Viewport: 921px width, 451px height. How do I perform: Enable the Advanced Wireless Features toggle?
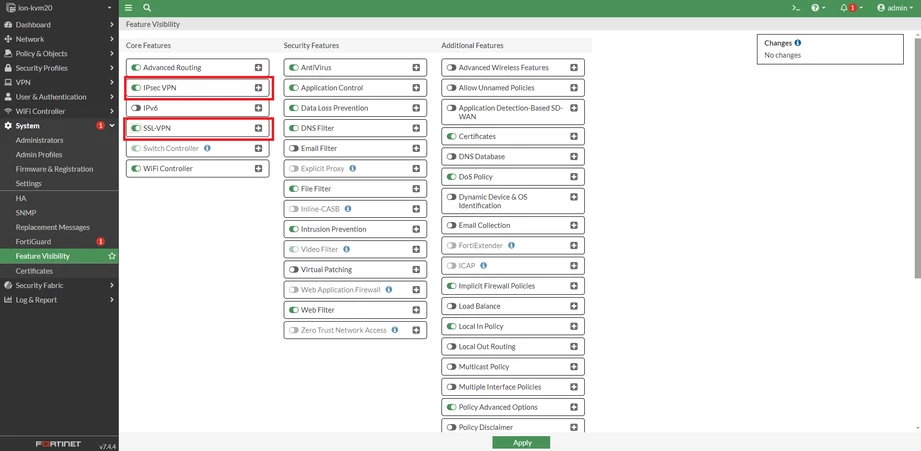point(451,68)
